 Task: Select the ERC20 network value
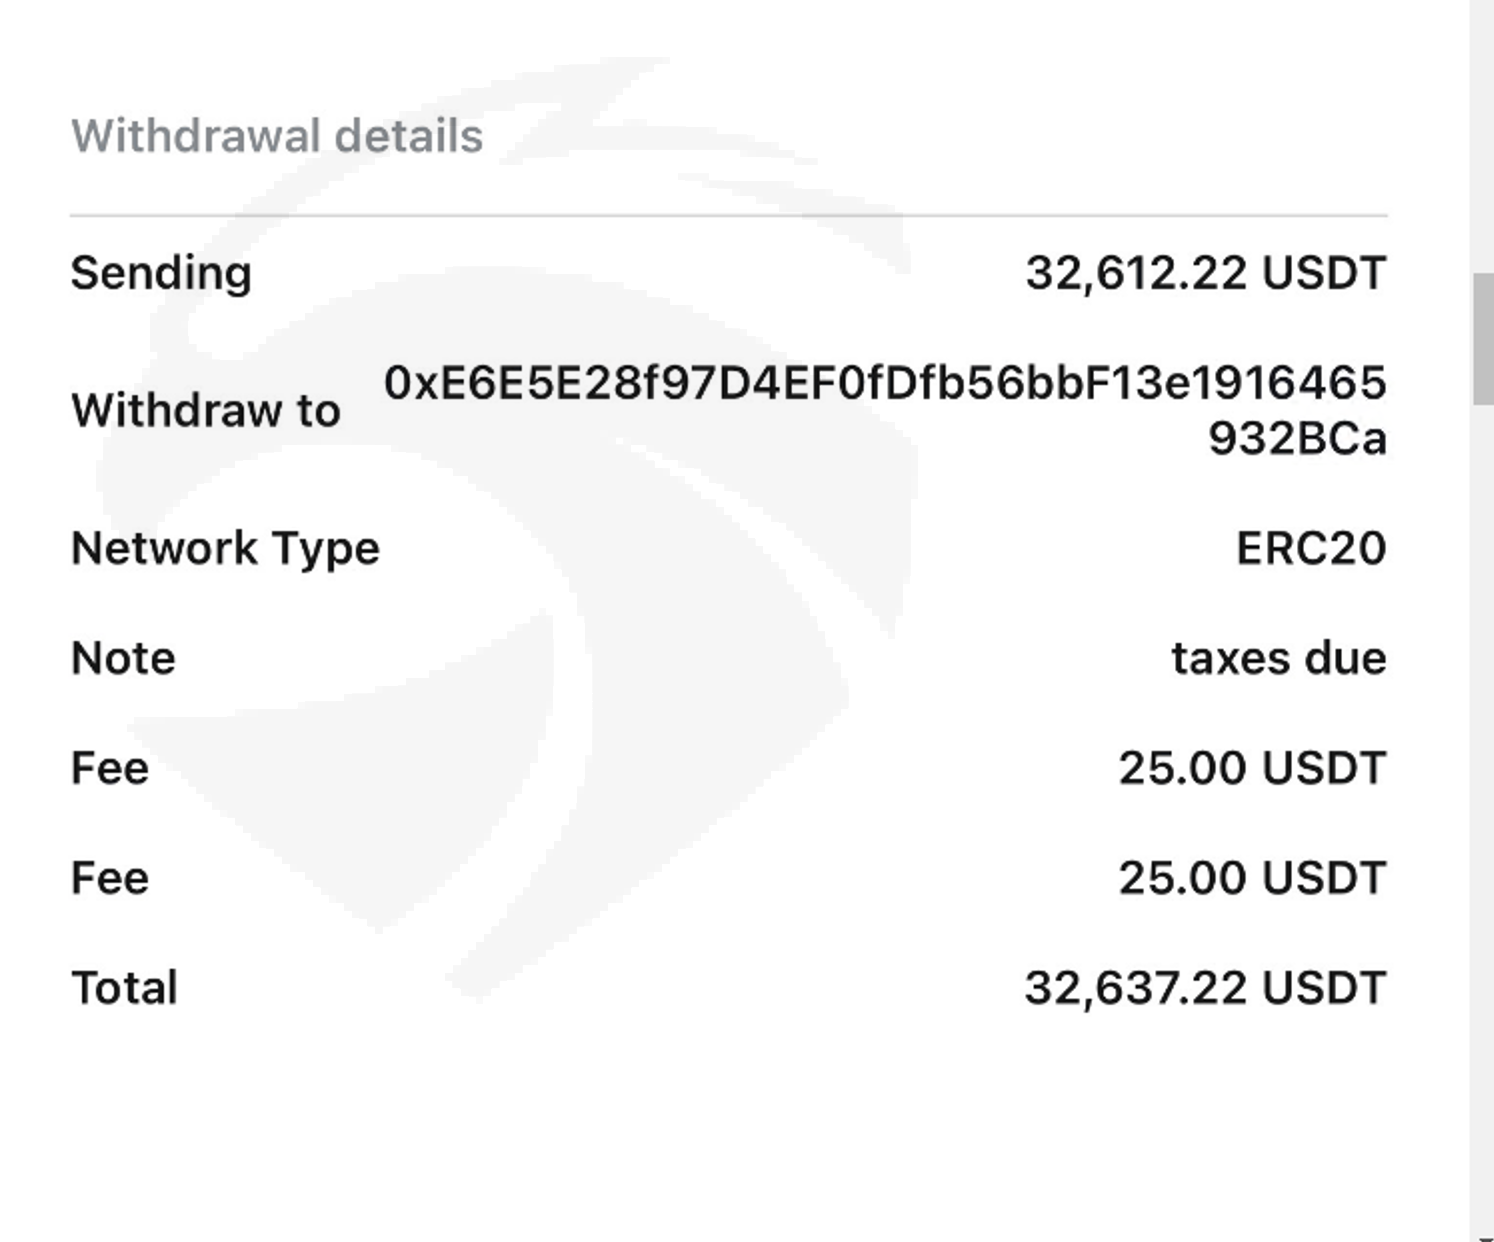click(x=1310, y=548)
